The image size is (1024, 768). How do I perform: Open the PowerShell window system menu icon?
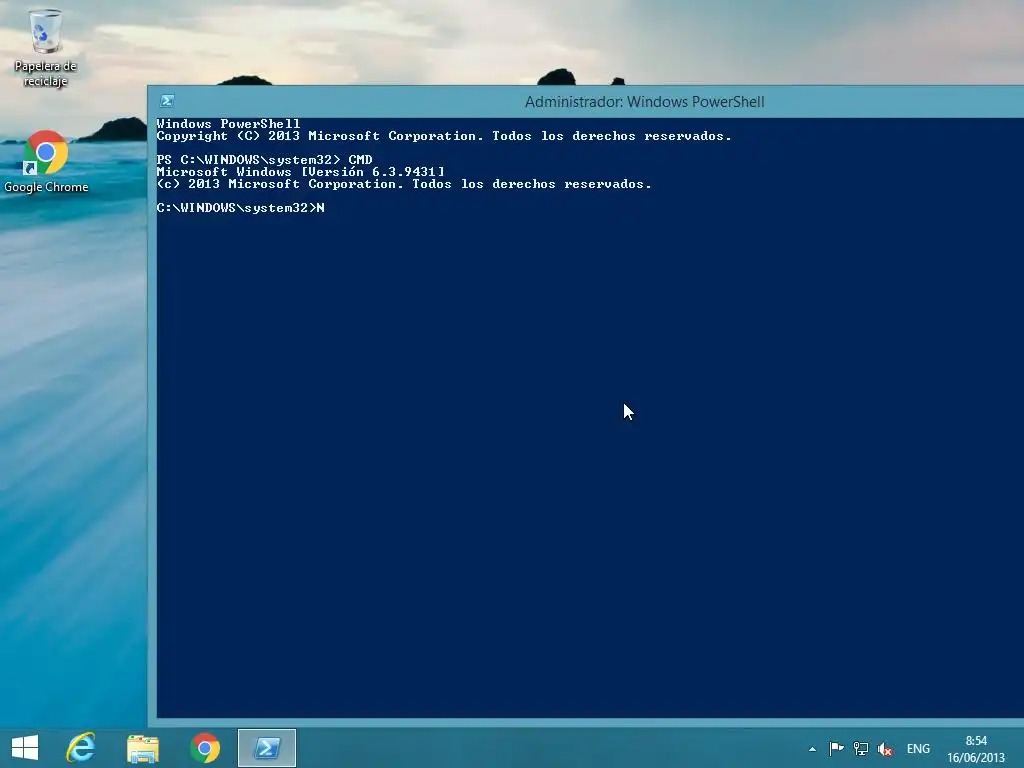point(167,101)
